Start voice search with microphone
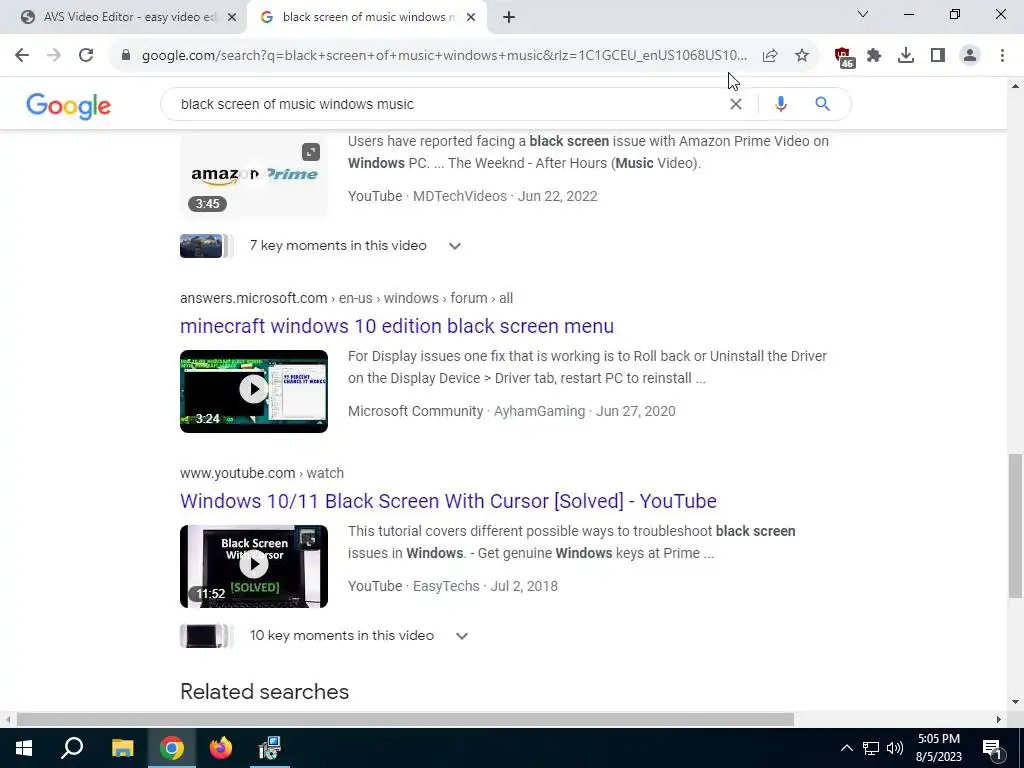The height and width of the screenshot is (768, 1024). 780,104
